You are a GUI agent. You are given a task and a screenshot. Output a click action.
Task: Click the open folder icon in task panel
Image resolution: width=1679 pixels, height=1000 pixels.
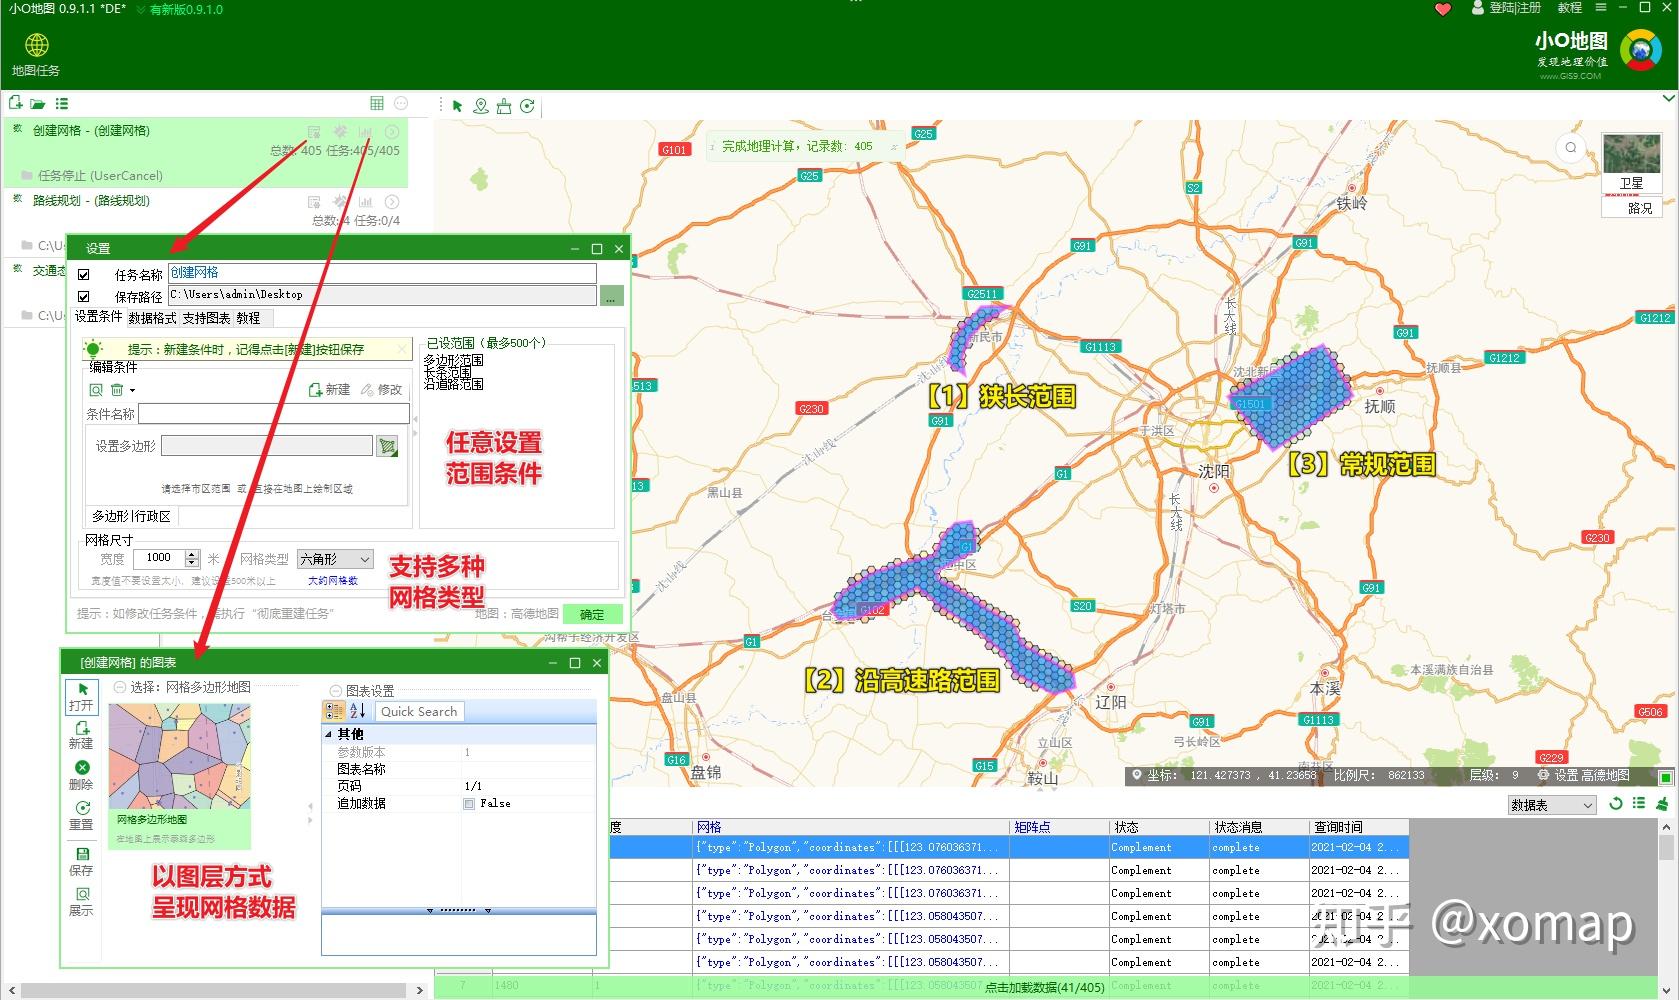[38, 103]
